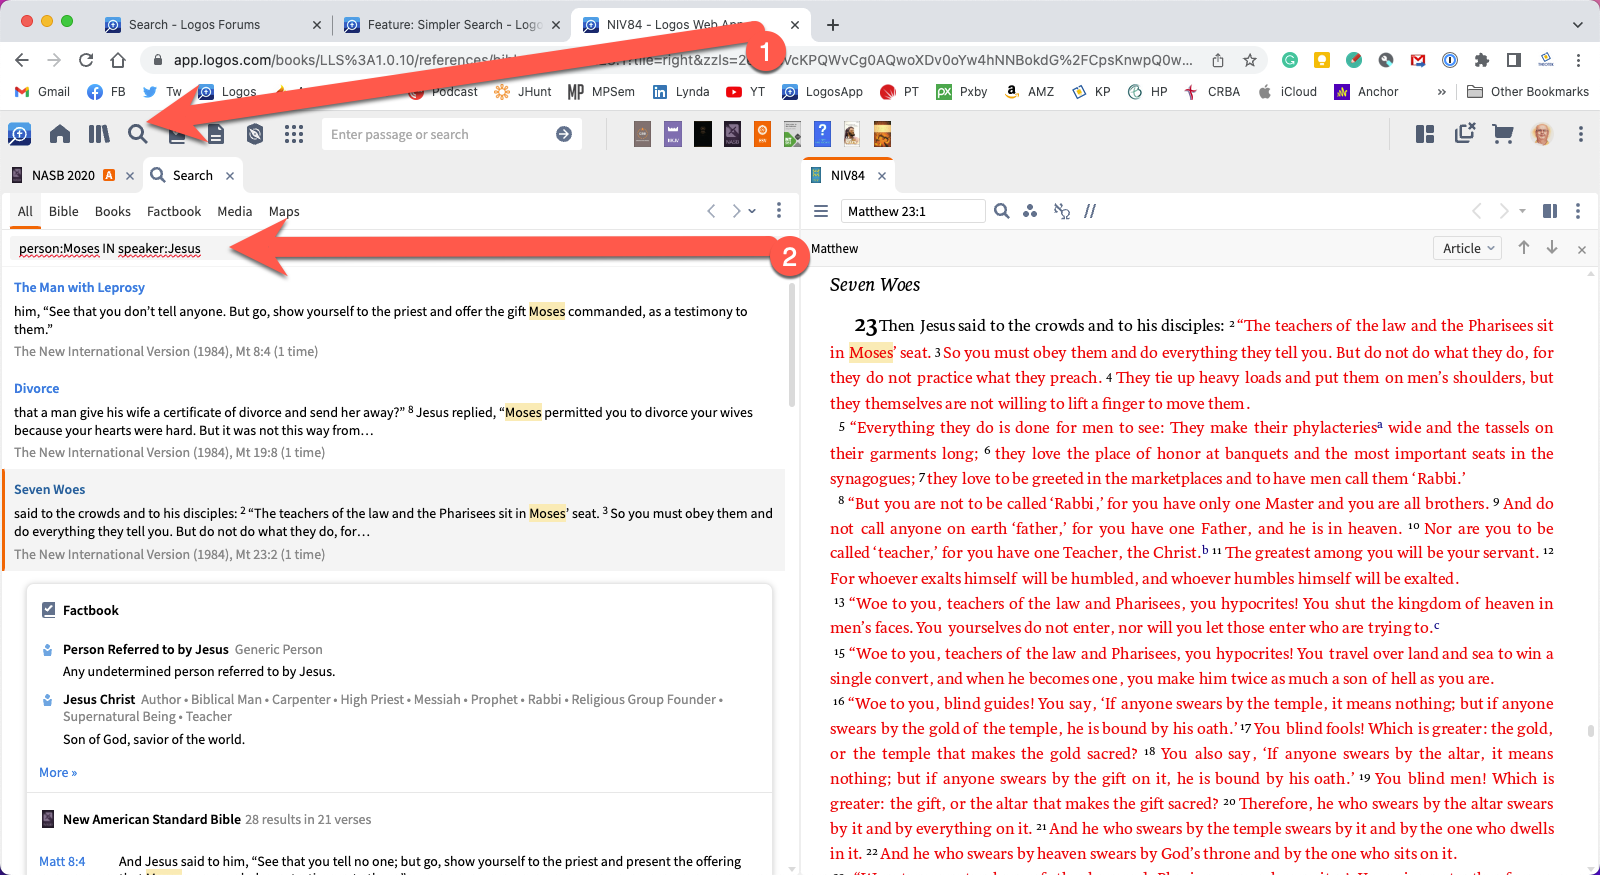Image resolution: width=1600 pixels, height=875 pixels.
Task: Open the first book shortcut in toolbar
Action: 643,134
